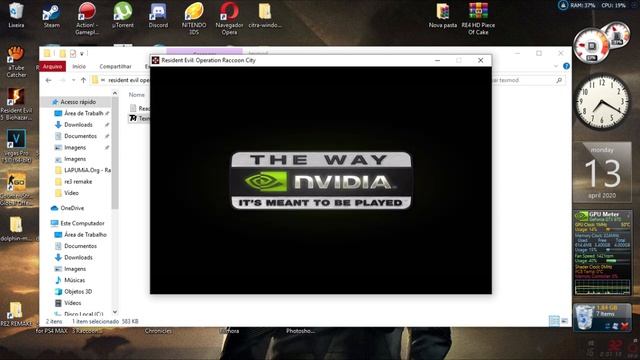Launch aTube Catcher from the desktop icon
Screen dimensions: 640x360
16,62
